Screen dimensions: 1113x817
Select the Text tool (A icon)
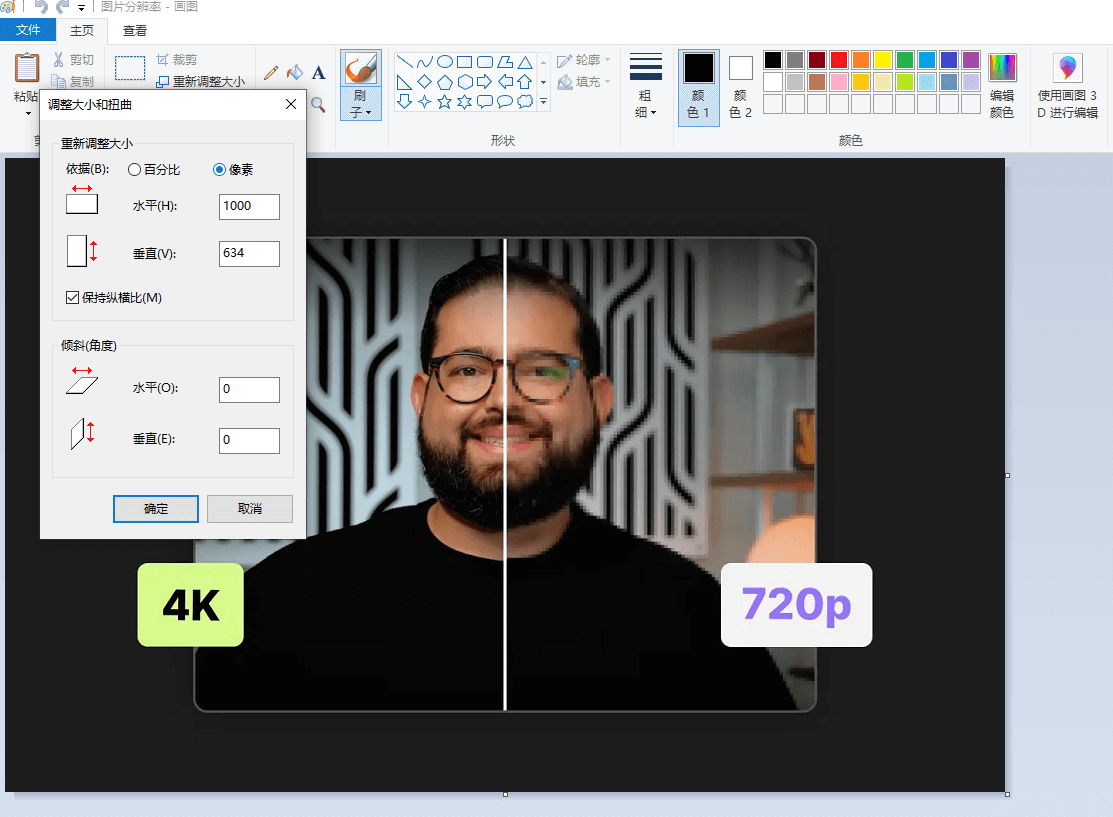[x=318, y=72]
